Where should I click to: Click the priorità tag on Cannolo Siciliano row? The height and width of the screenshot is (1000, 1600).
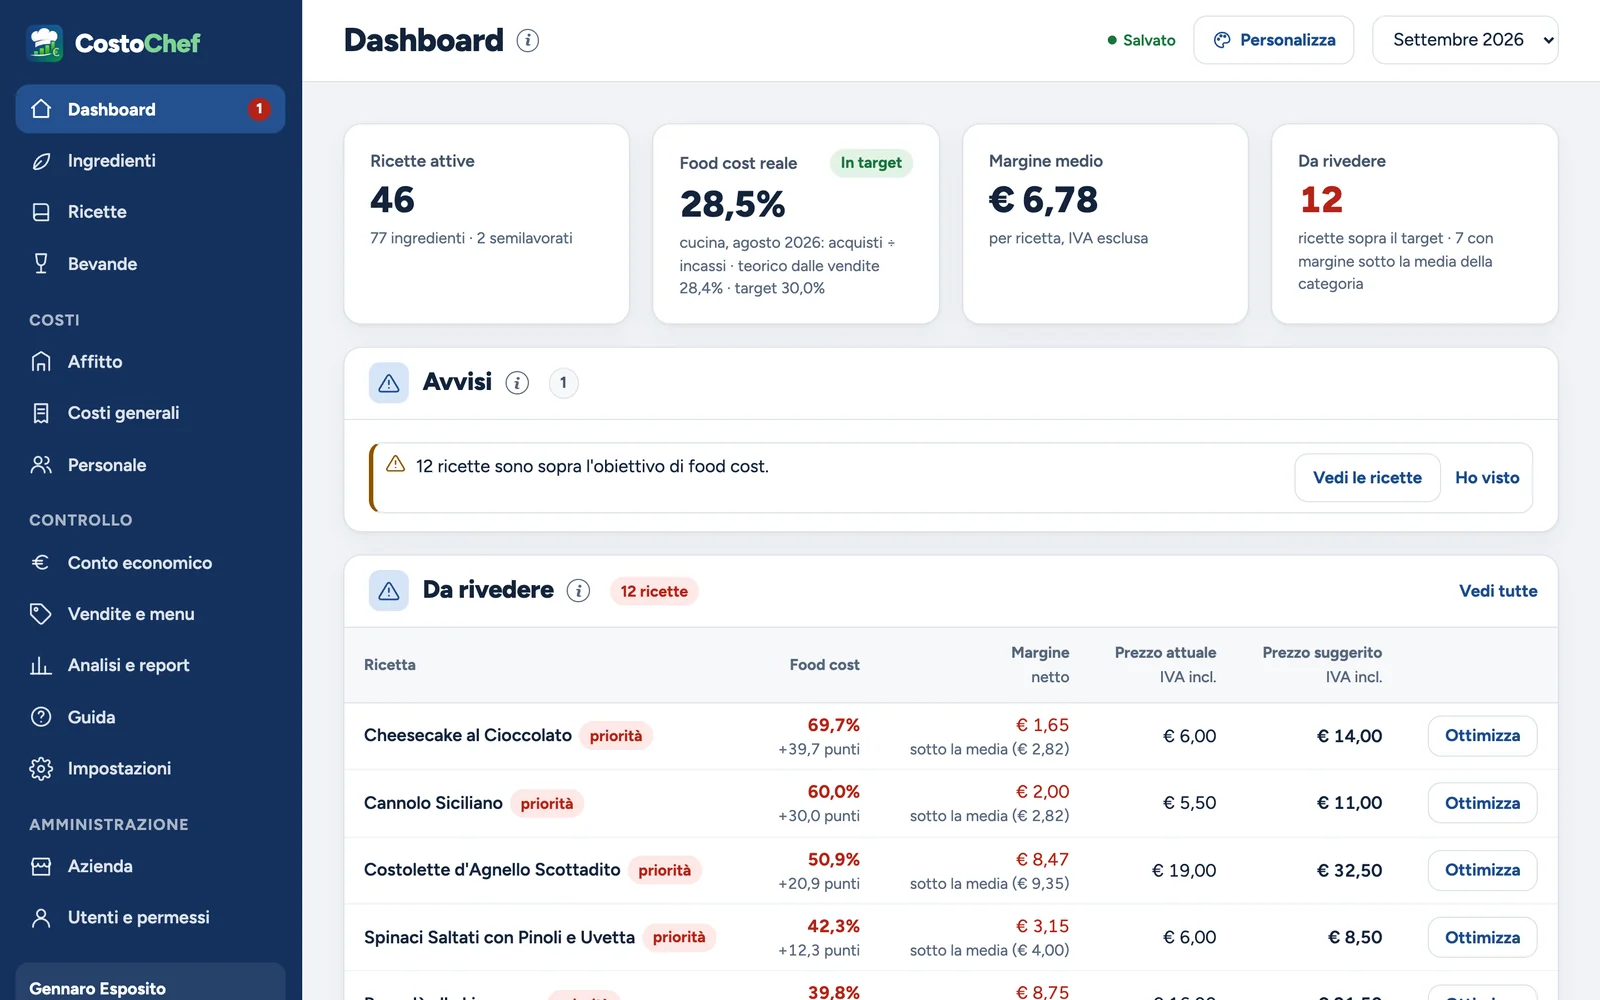point(547,803)
